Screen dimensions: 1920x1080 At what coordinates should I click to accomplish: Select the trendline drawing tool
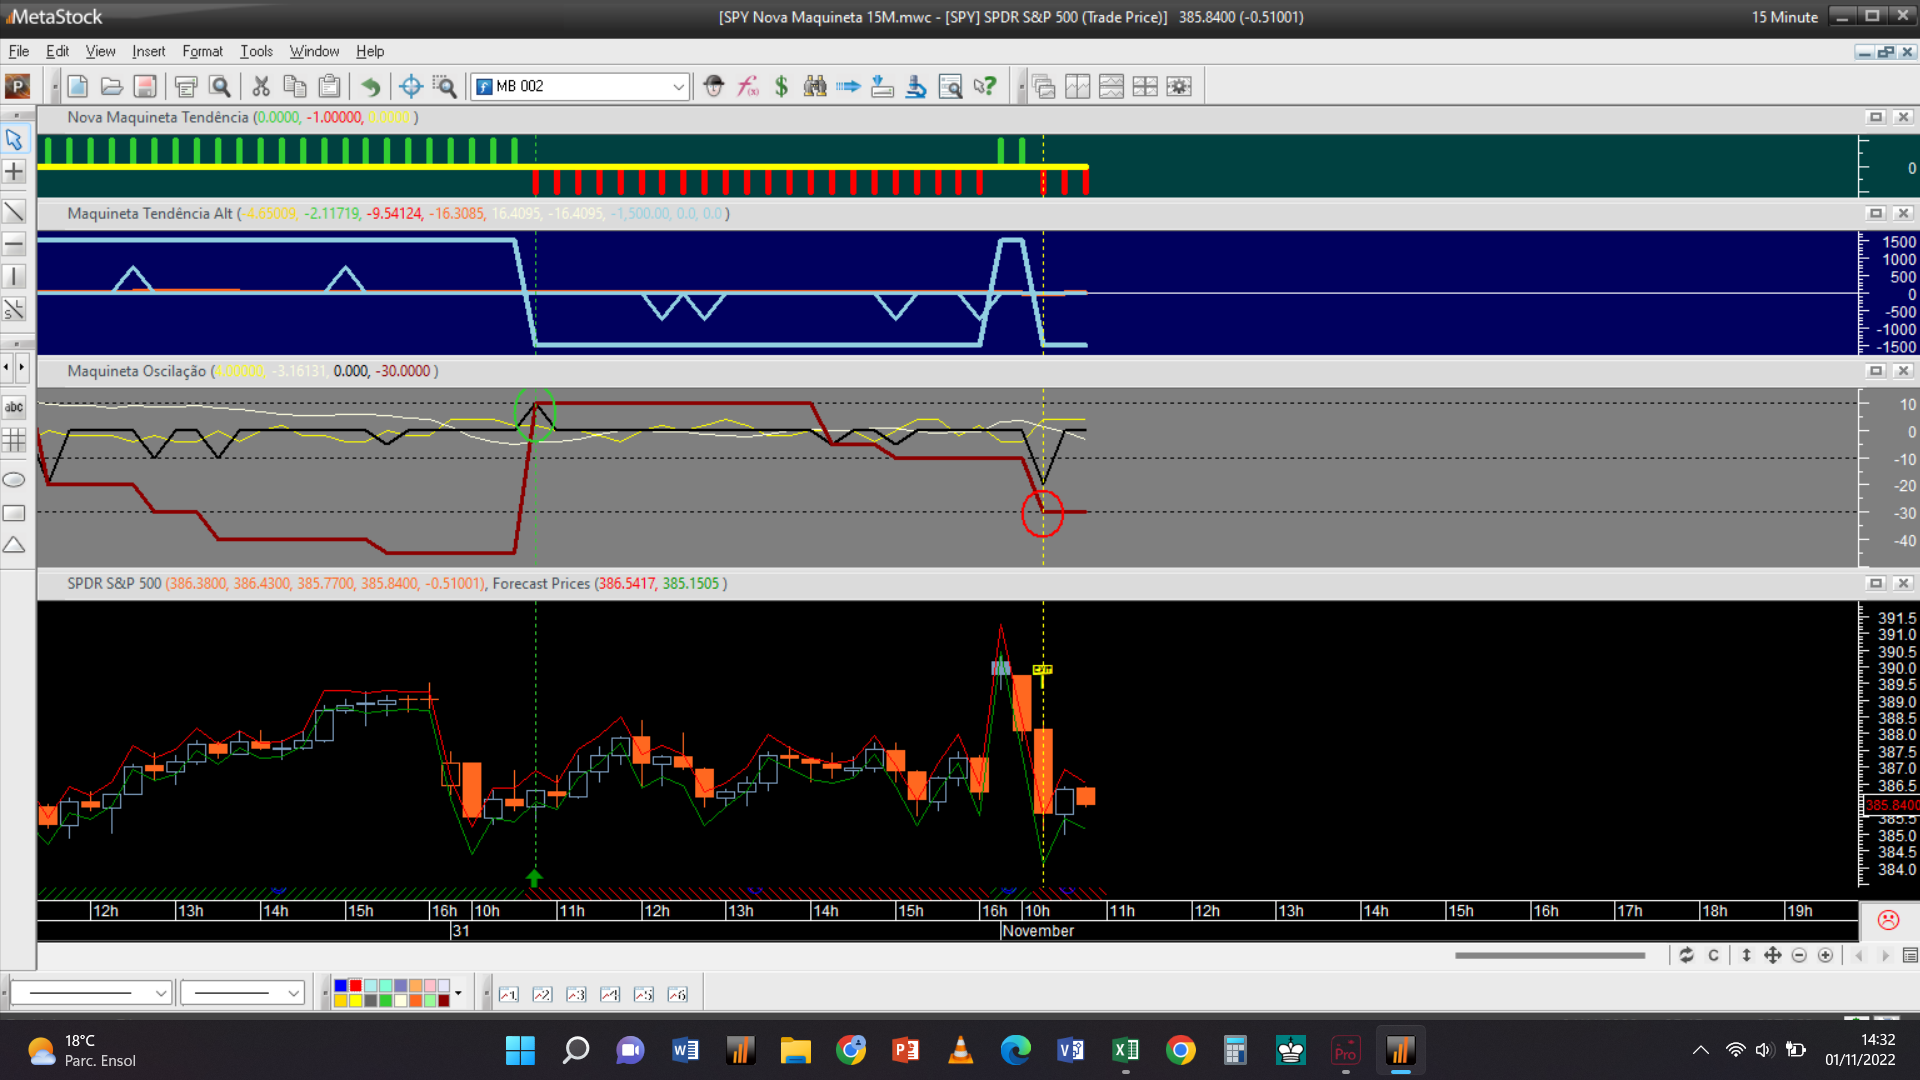coord(14,211)
